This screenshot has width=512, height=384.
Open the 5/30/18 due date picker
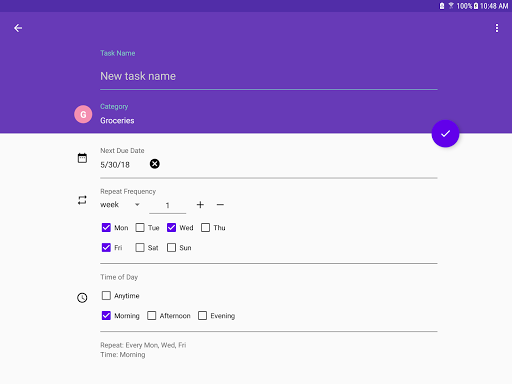(x=115, y=165)
